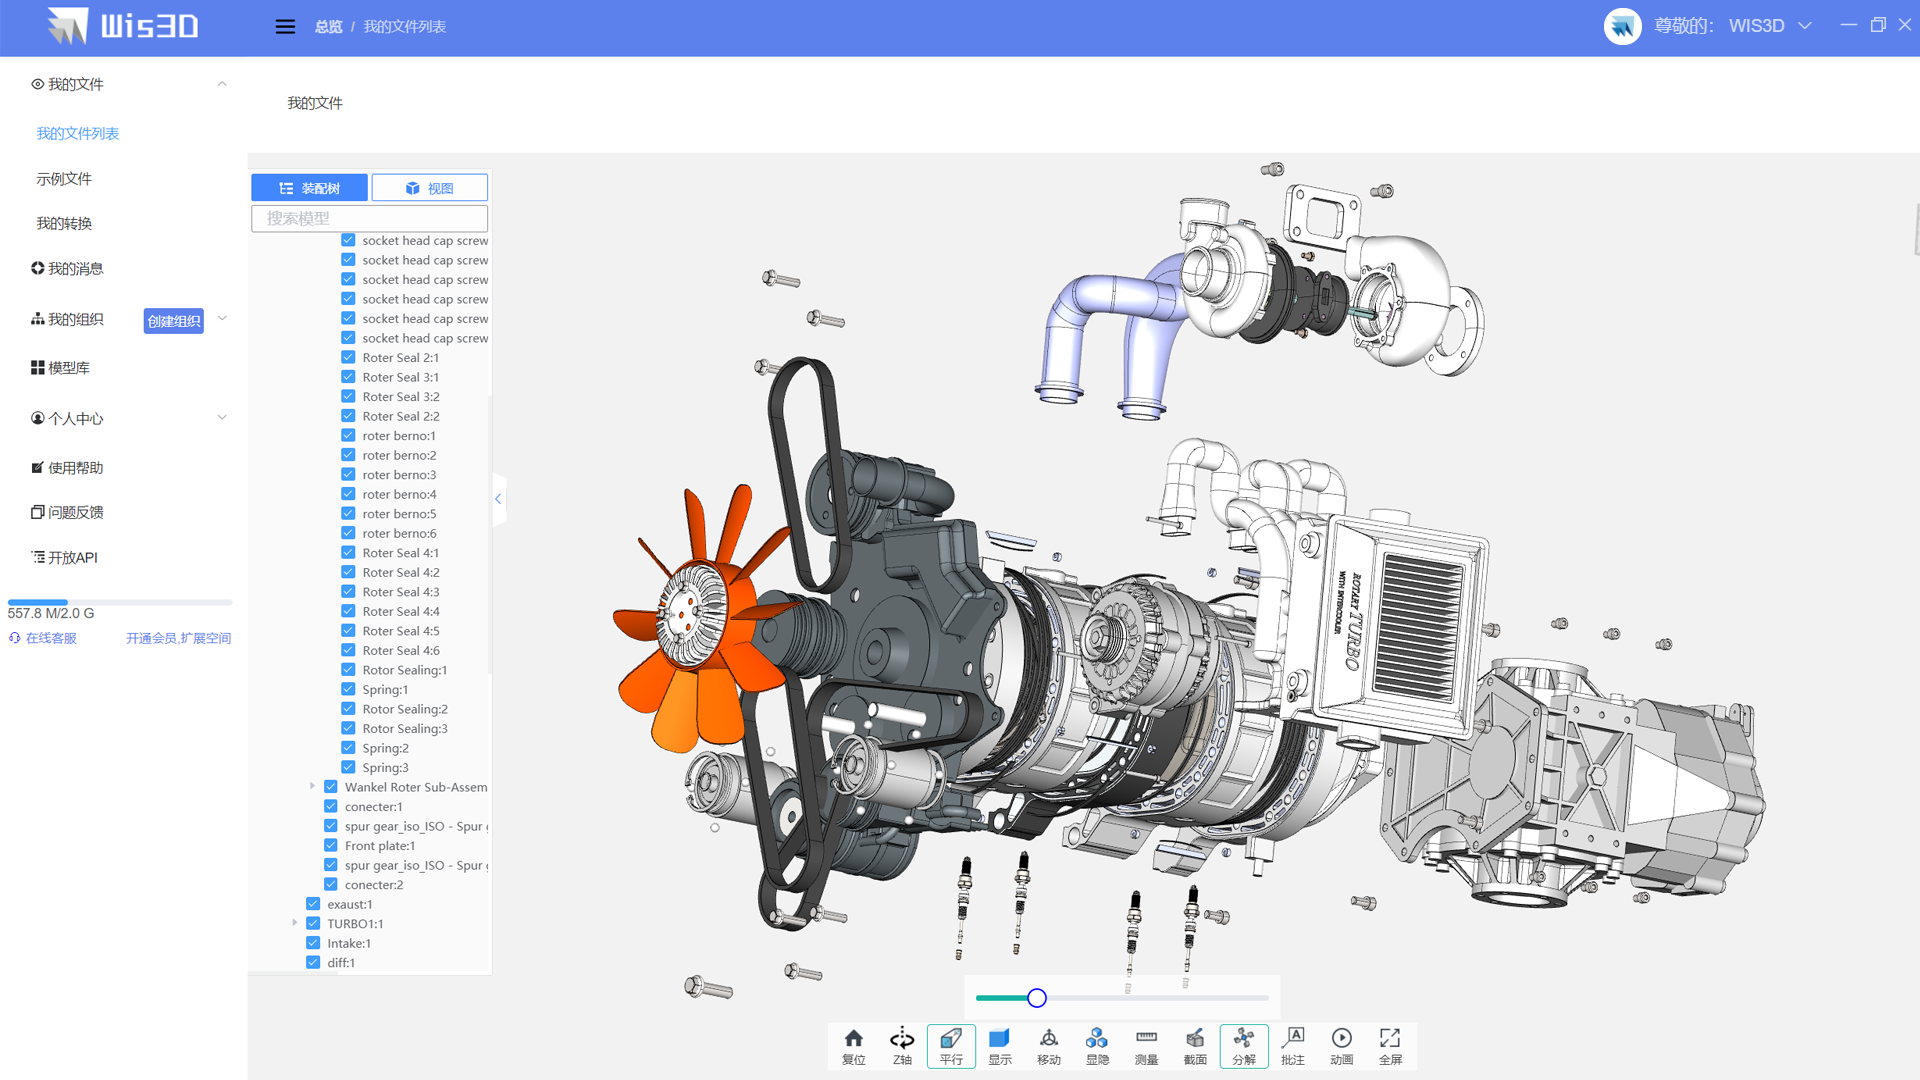Uncheck the diff:1 checkbox
The width and height of the screenshot is (1920, 1080).
[313, 962]
